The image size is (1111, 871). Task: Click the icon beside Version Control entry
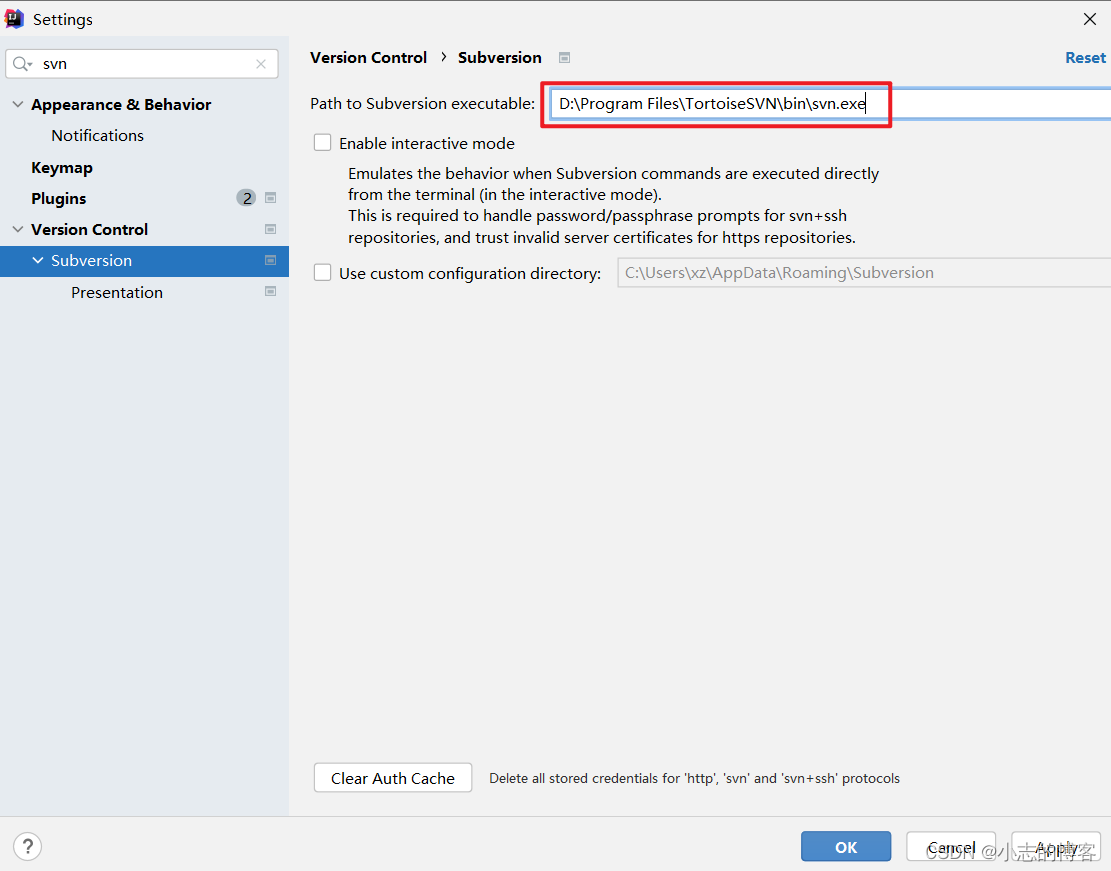270,229
